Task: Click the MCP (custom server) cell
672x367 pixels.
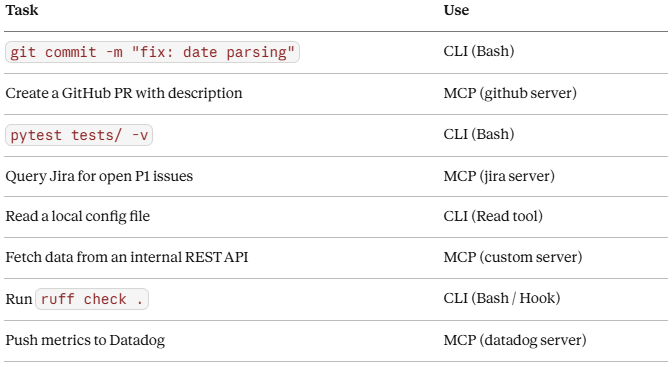Action: pos(513,257)
